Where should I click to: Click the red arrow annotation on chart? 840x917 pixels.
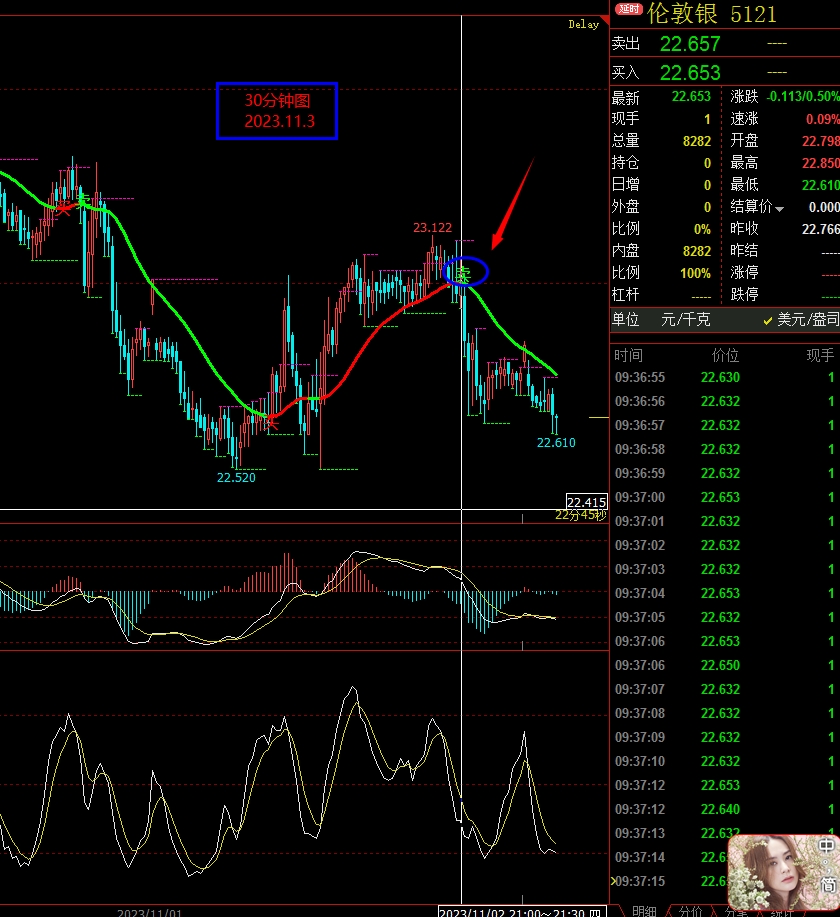[x=513, y=203]
